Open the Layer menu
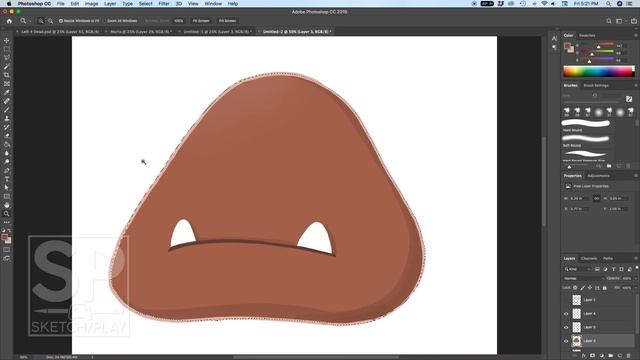The height and width of the screenshot is (360, 640). (x=110, y=4)
